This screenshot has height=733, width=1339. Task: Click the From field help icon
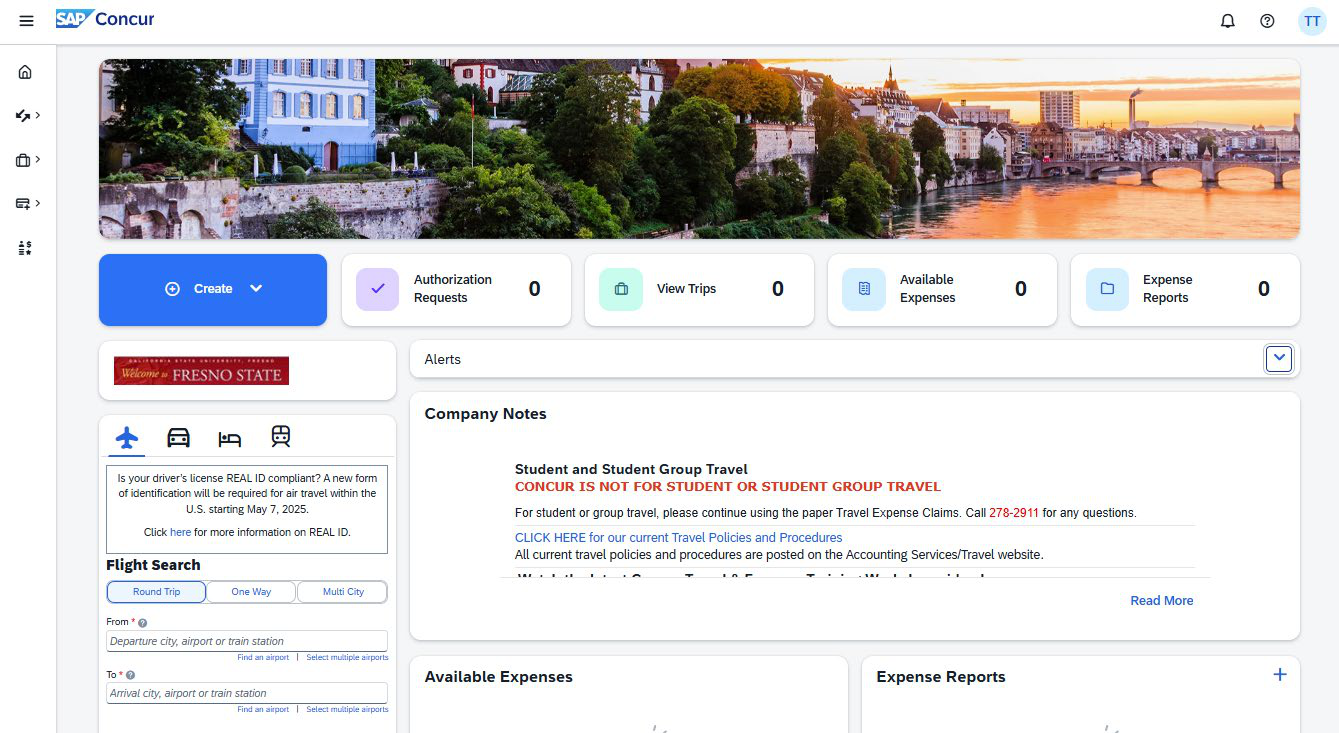tap(142, 623)
